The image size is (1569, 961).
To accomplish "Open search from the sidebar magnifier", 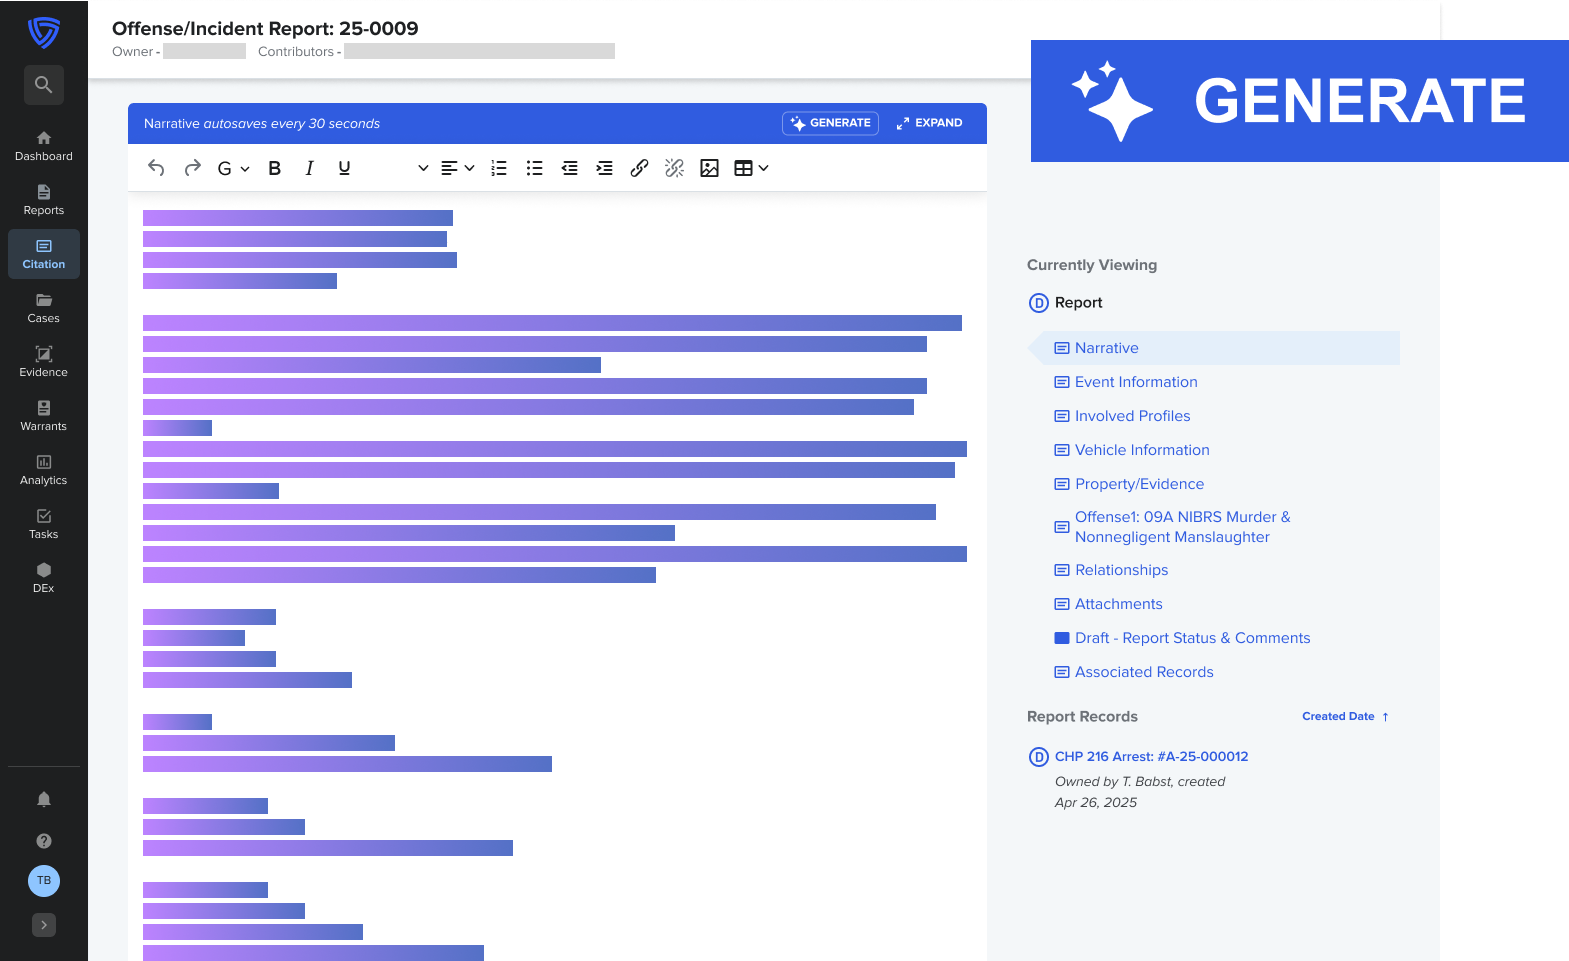I will pyautogui.click(x=44, y=85).
